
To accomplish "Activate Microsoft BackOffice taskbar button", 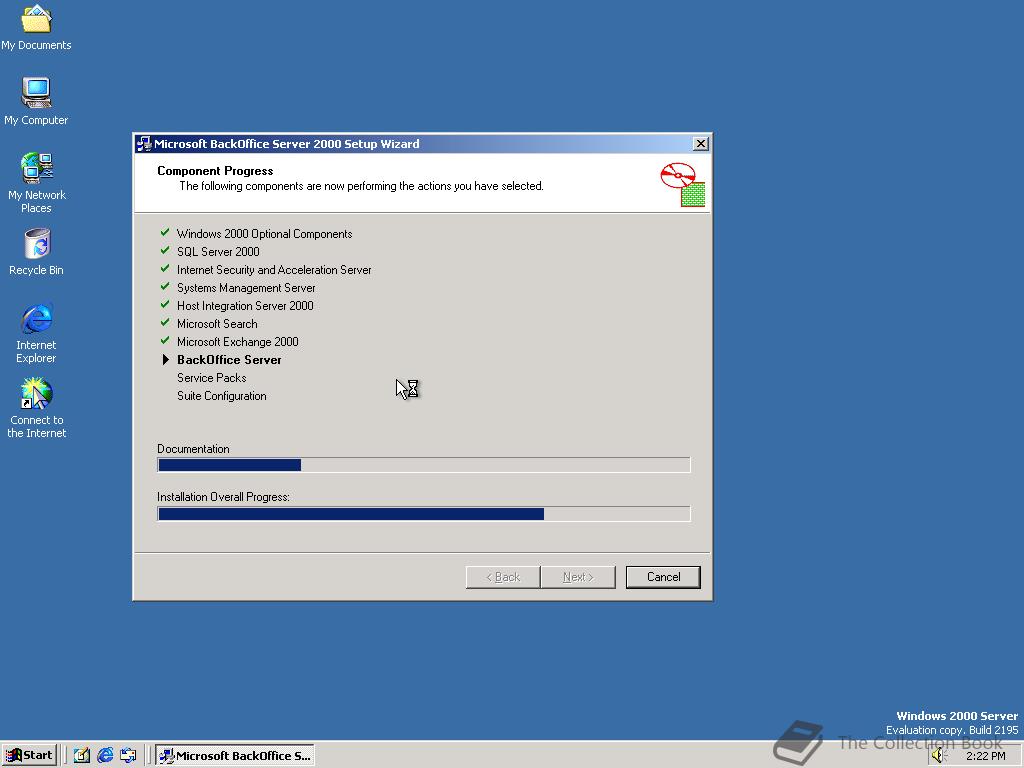I will tap(235, 755).
